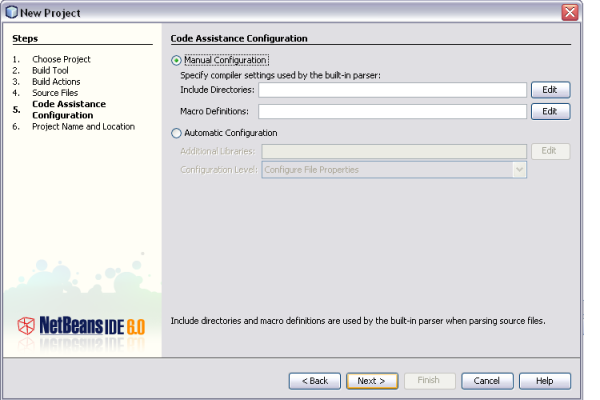
Task: Click the Macro Definitions label
Action: pos(214,111)
